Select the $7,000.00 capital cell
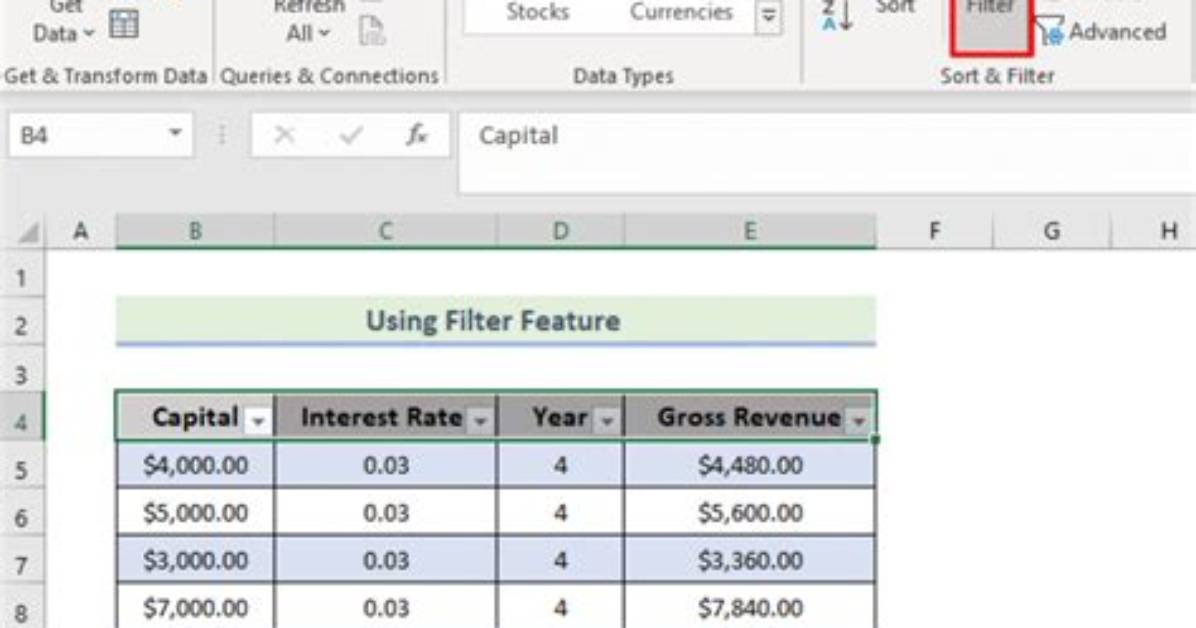The width and height of the screenshot is (1196, 628). (x=195, y=607)
